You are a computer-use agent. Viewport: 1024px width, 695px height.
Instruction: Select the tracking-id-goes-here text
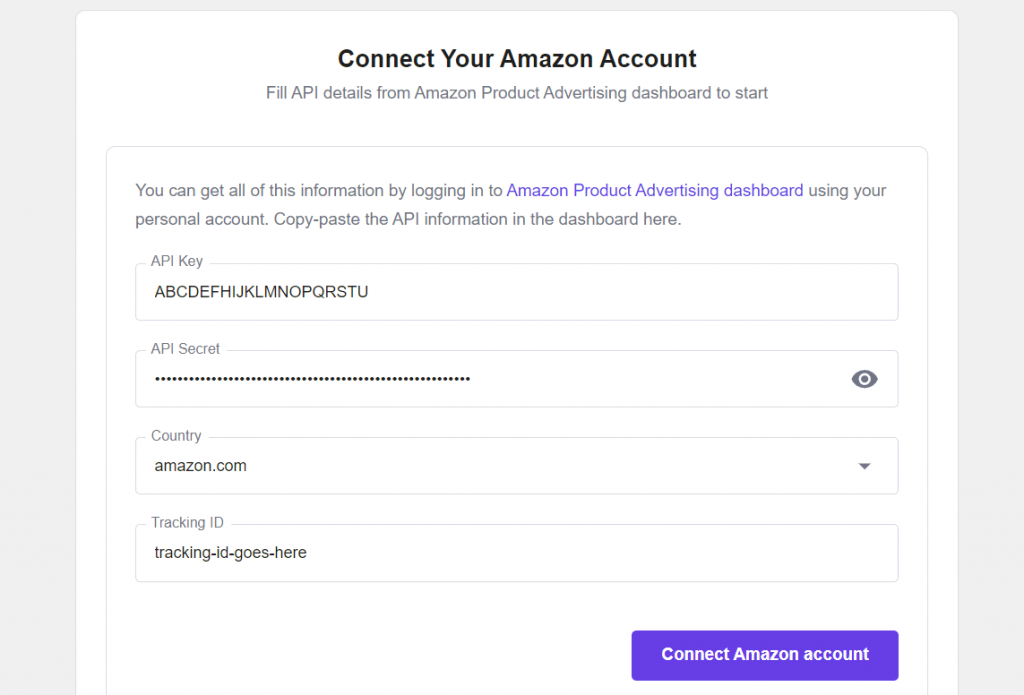coord(230,552)
